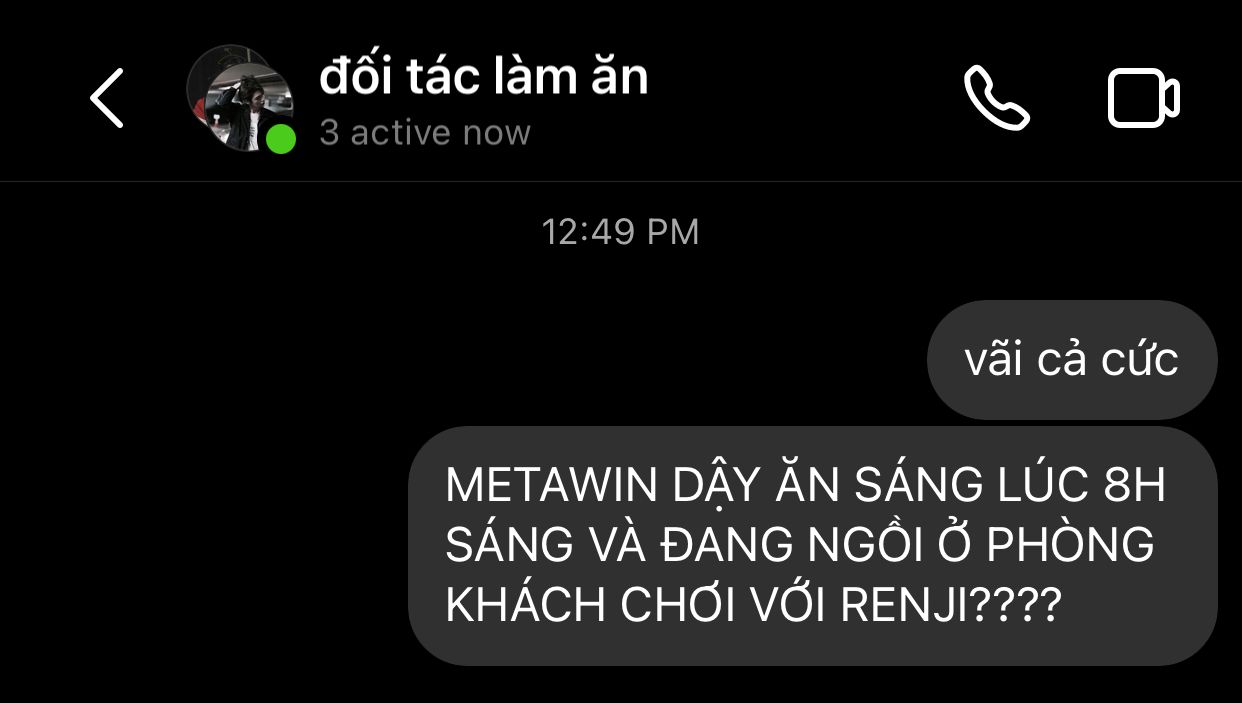
Task: Click the word "PHÒNG" in the message
Action: coord(1071,546)
